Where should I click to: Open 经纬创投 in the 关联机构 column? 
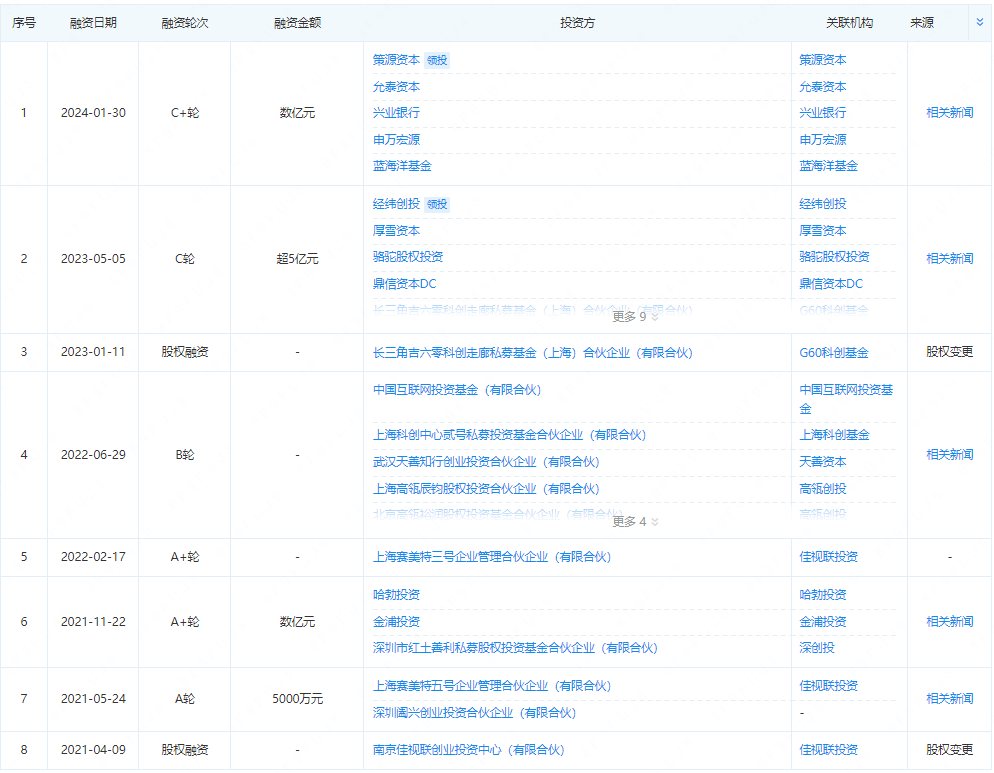pyautogui.click(x=823, y=204)
